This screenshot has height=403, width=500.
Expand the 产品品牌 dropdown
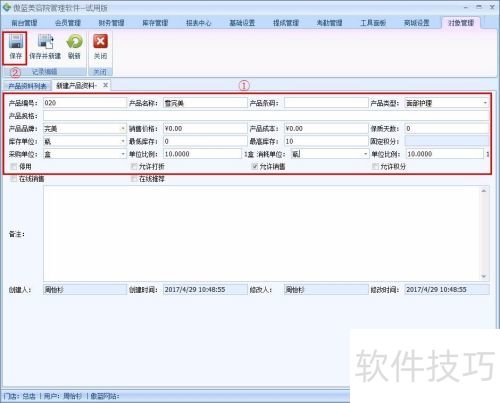click(123, 129)
